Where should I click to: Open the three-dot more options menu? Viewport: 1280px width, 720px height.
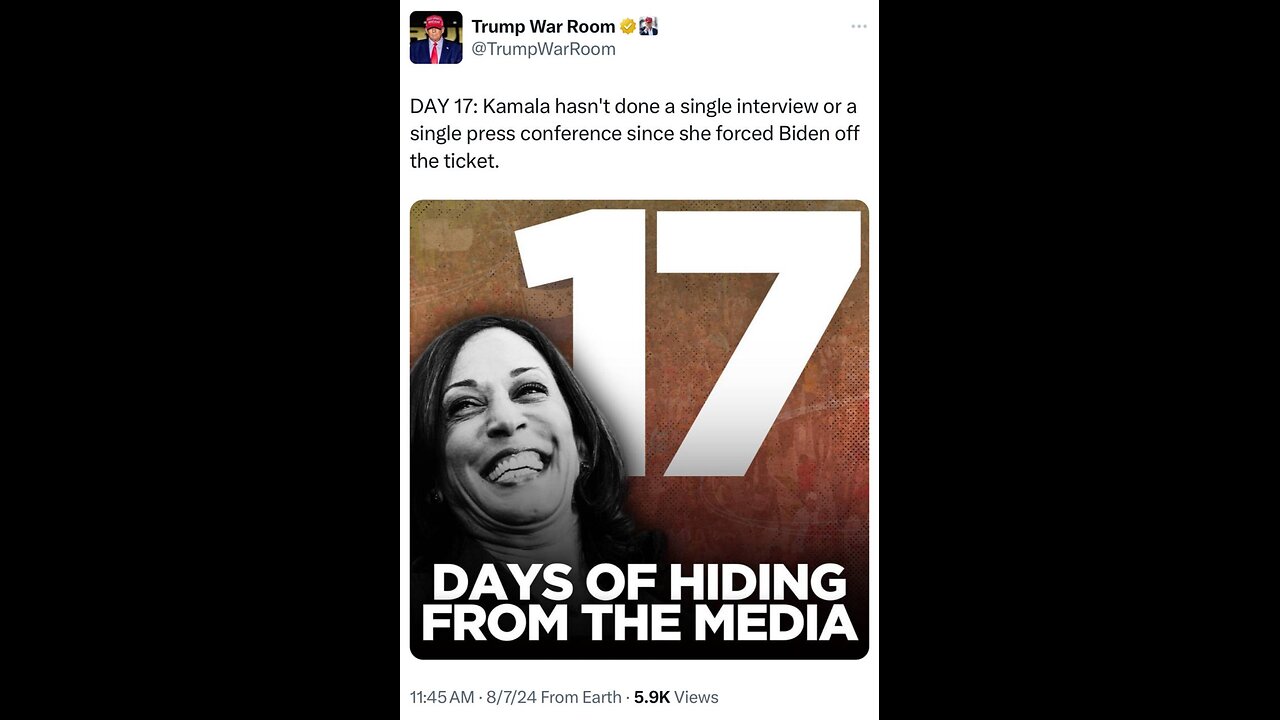tap(859, 27)
